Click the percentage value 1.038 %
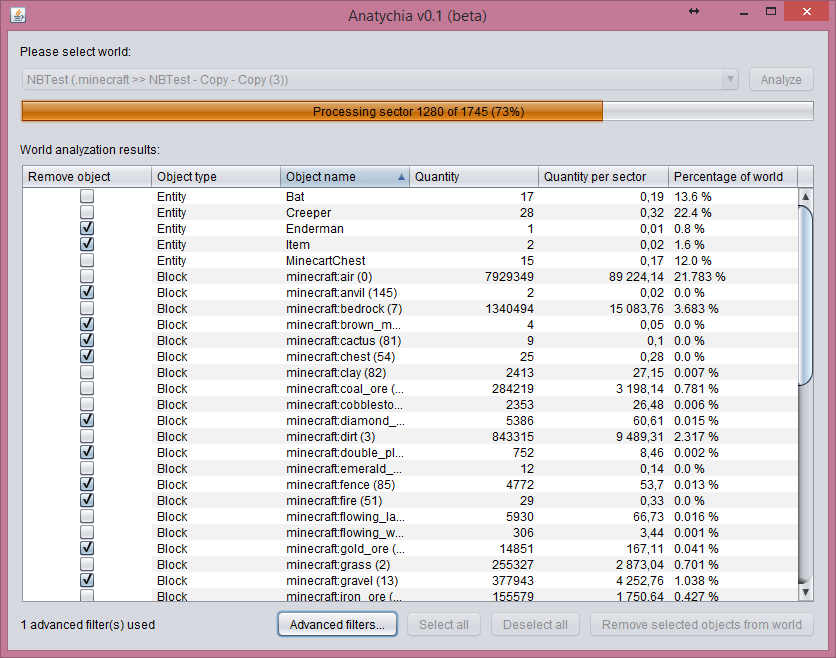This screenshot has height=658, width=836. [x=696, y=581]
